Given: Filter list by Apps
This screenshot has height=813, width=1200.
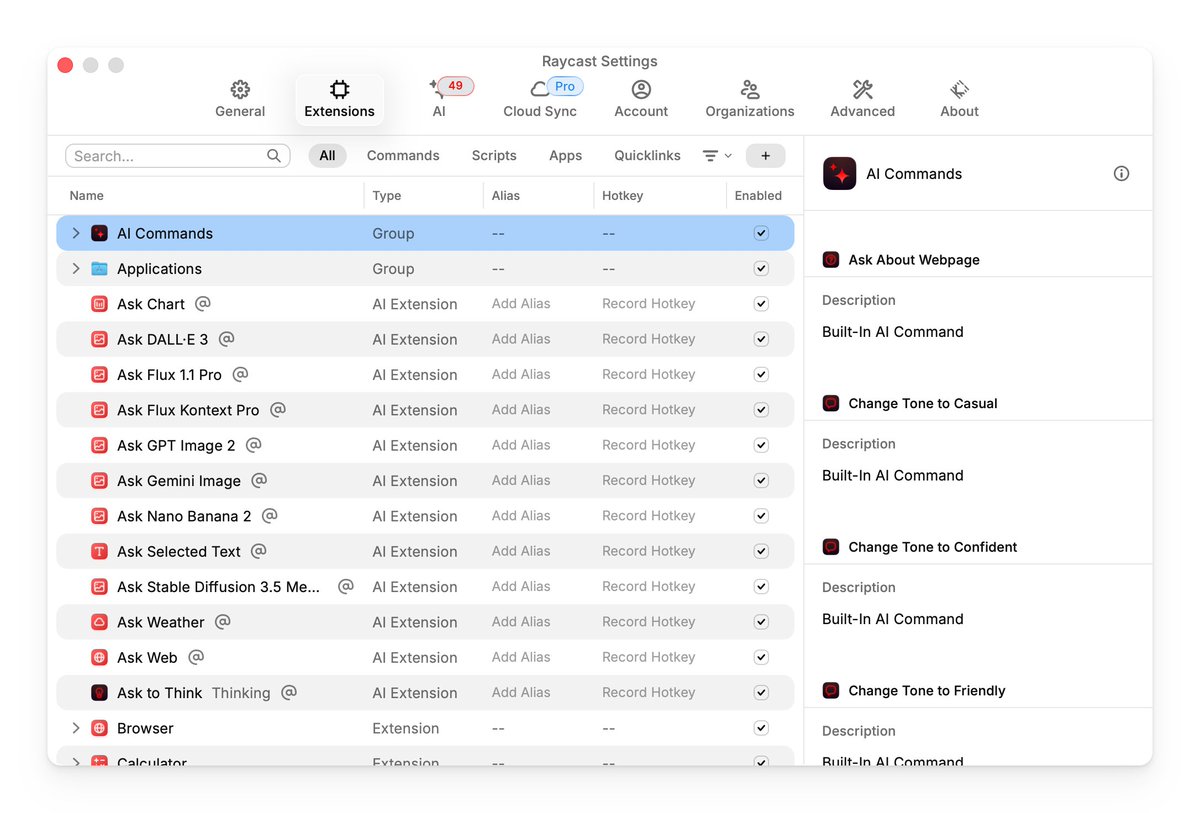Looking at the screenshot, I should tap(565, 156).
